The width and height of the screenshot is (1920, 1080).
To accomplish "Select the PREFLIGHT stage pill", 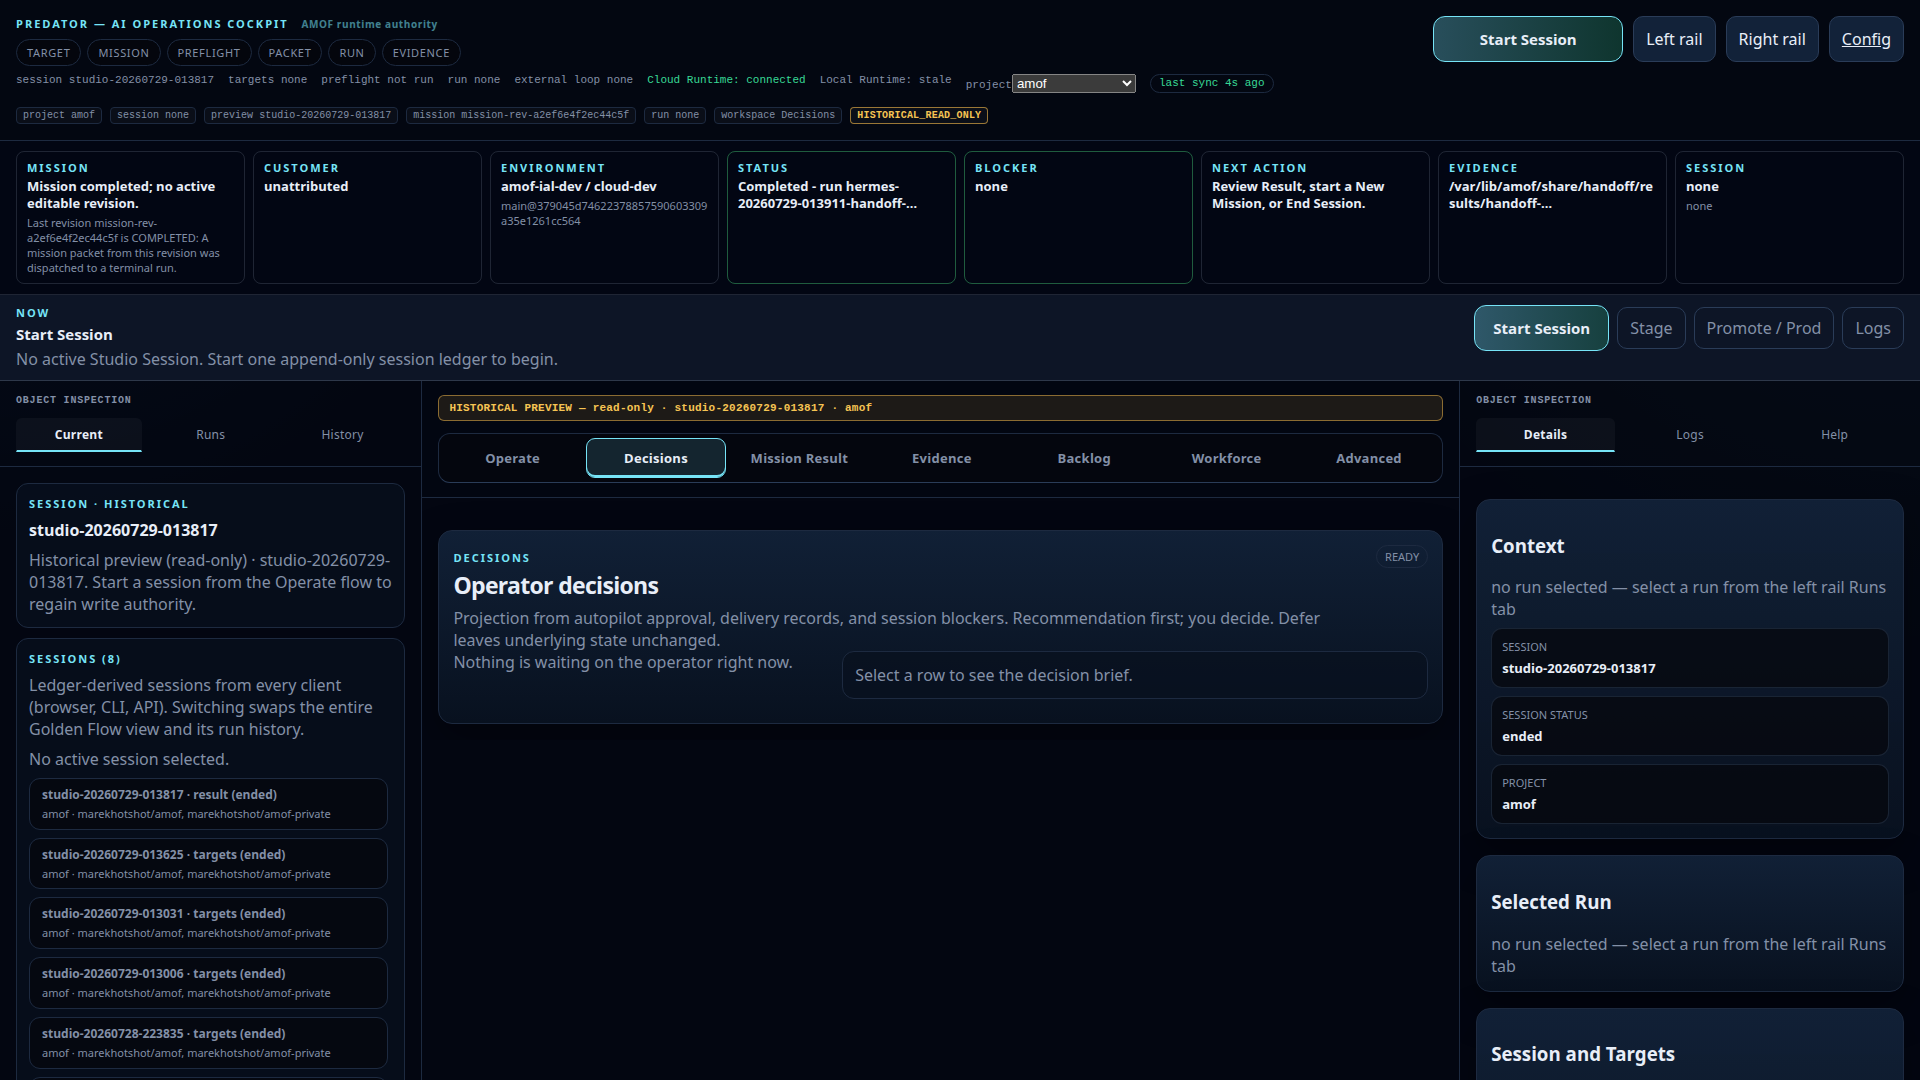I will (x=208, y=53).
